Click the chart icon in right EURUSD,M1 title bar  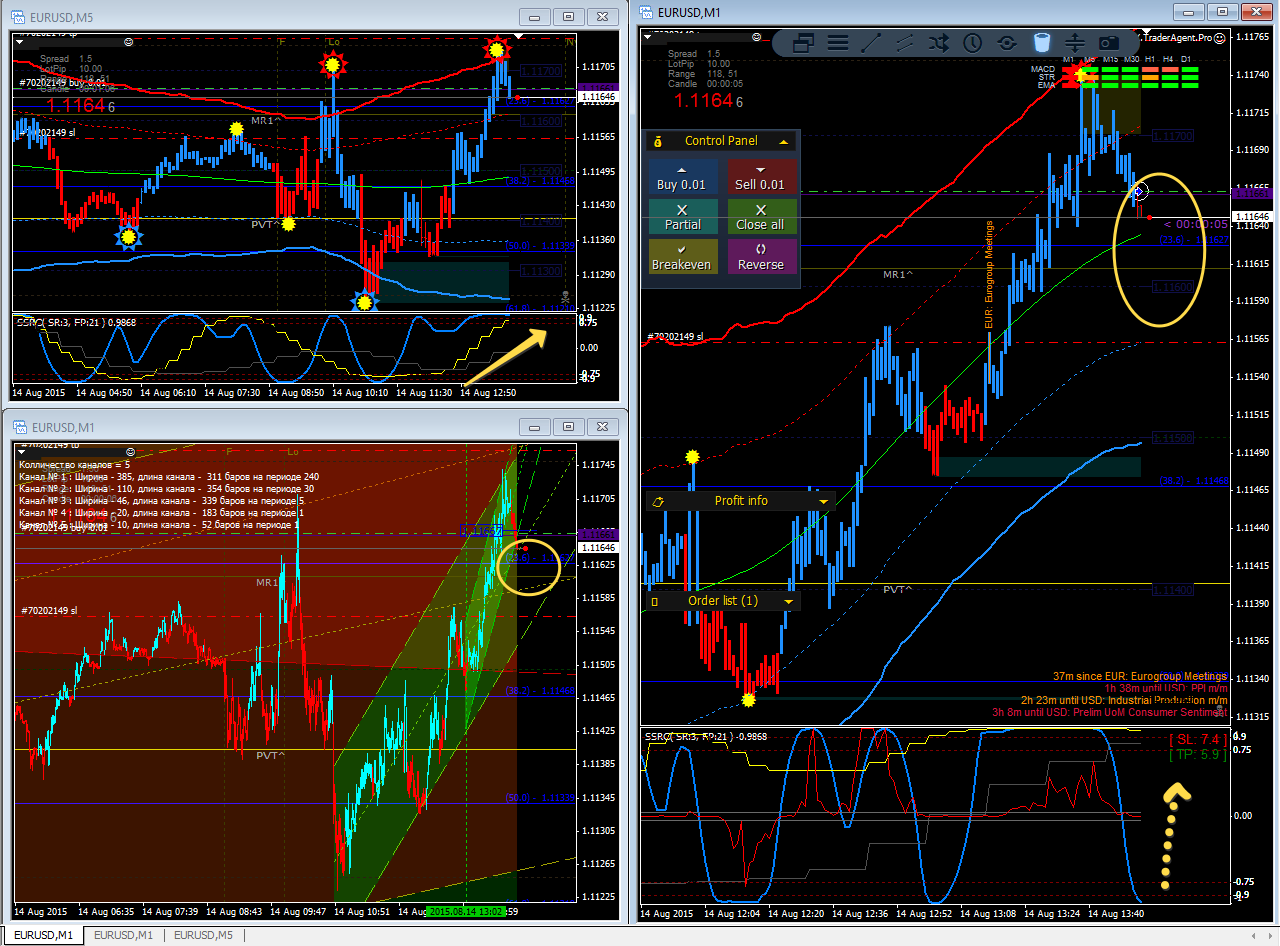point(647,11)
